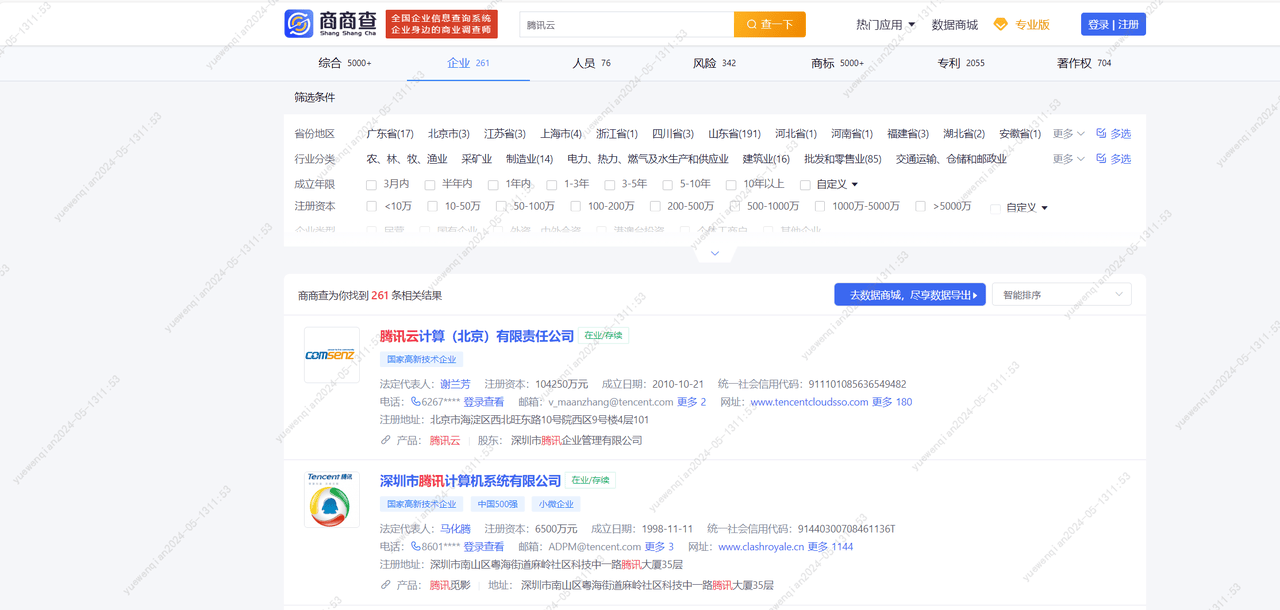Image resolution: width=1280 pixels, height=610 pixels.
Task: Switch to the 专利 2055 tab
Action: click(960, 61)
